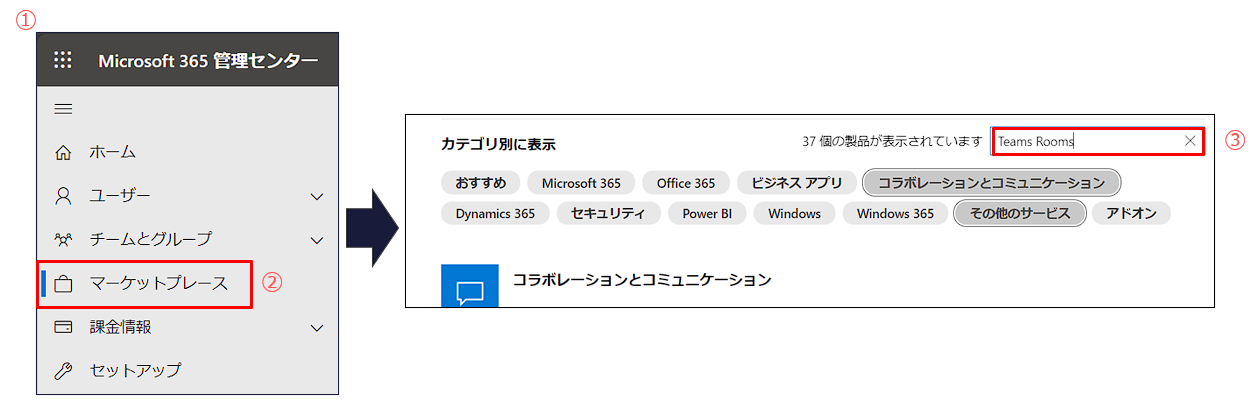Expand the 課金情報 chevron
The height and width of the screenshot is (403, 1258).
(x=317, y=328)
